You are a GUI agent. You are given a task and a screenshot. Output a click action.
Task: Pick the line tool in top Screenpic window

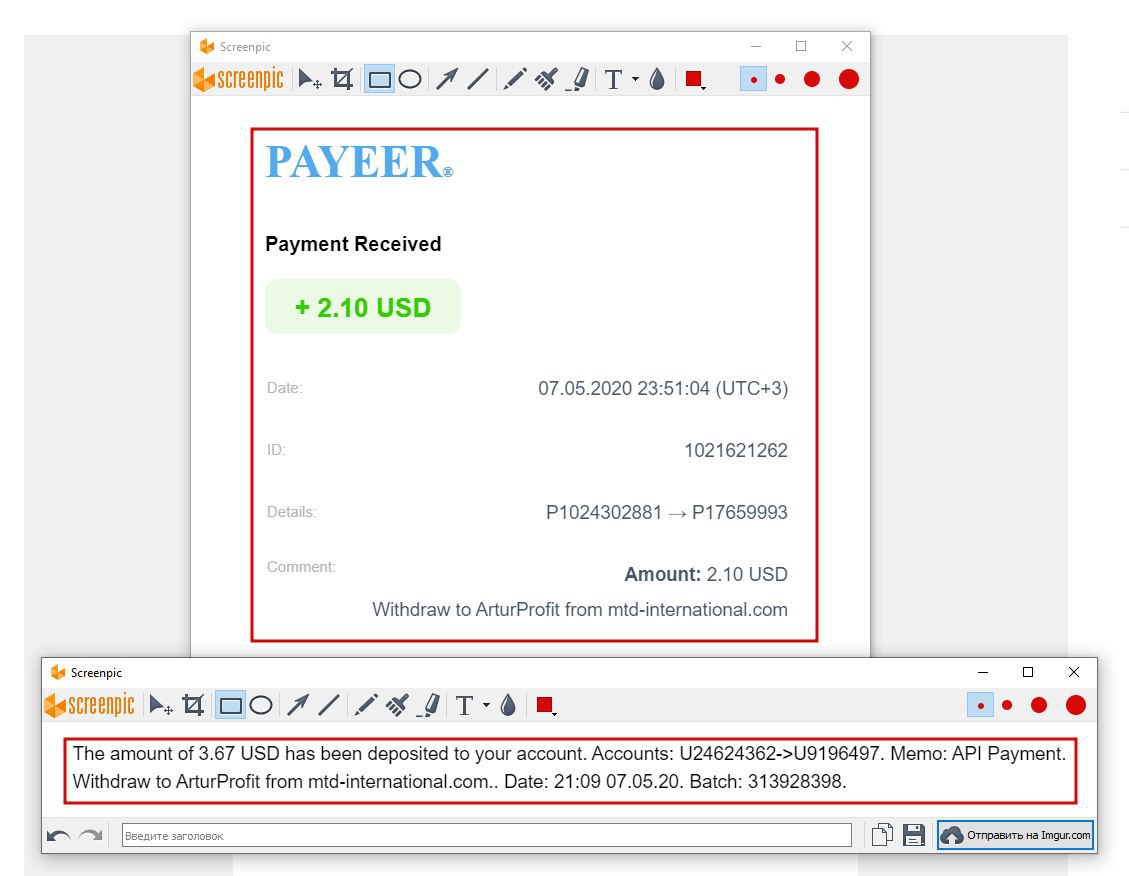[477, 79]
